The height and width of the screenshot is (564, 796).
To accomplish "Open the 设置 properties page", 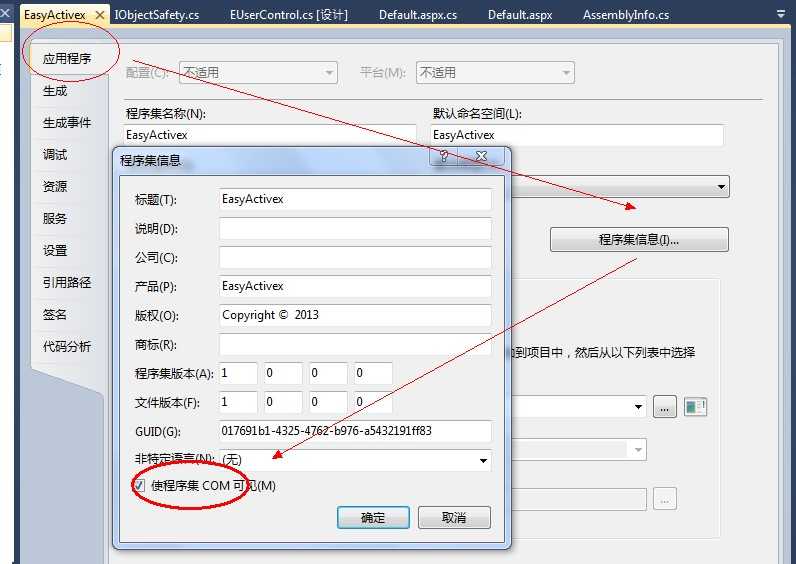I will 55,251.
